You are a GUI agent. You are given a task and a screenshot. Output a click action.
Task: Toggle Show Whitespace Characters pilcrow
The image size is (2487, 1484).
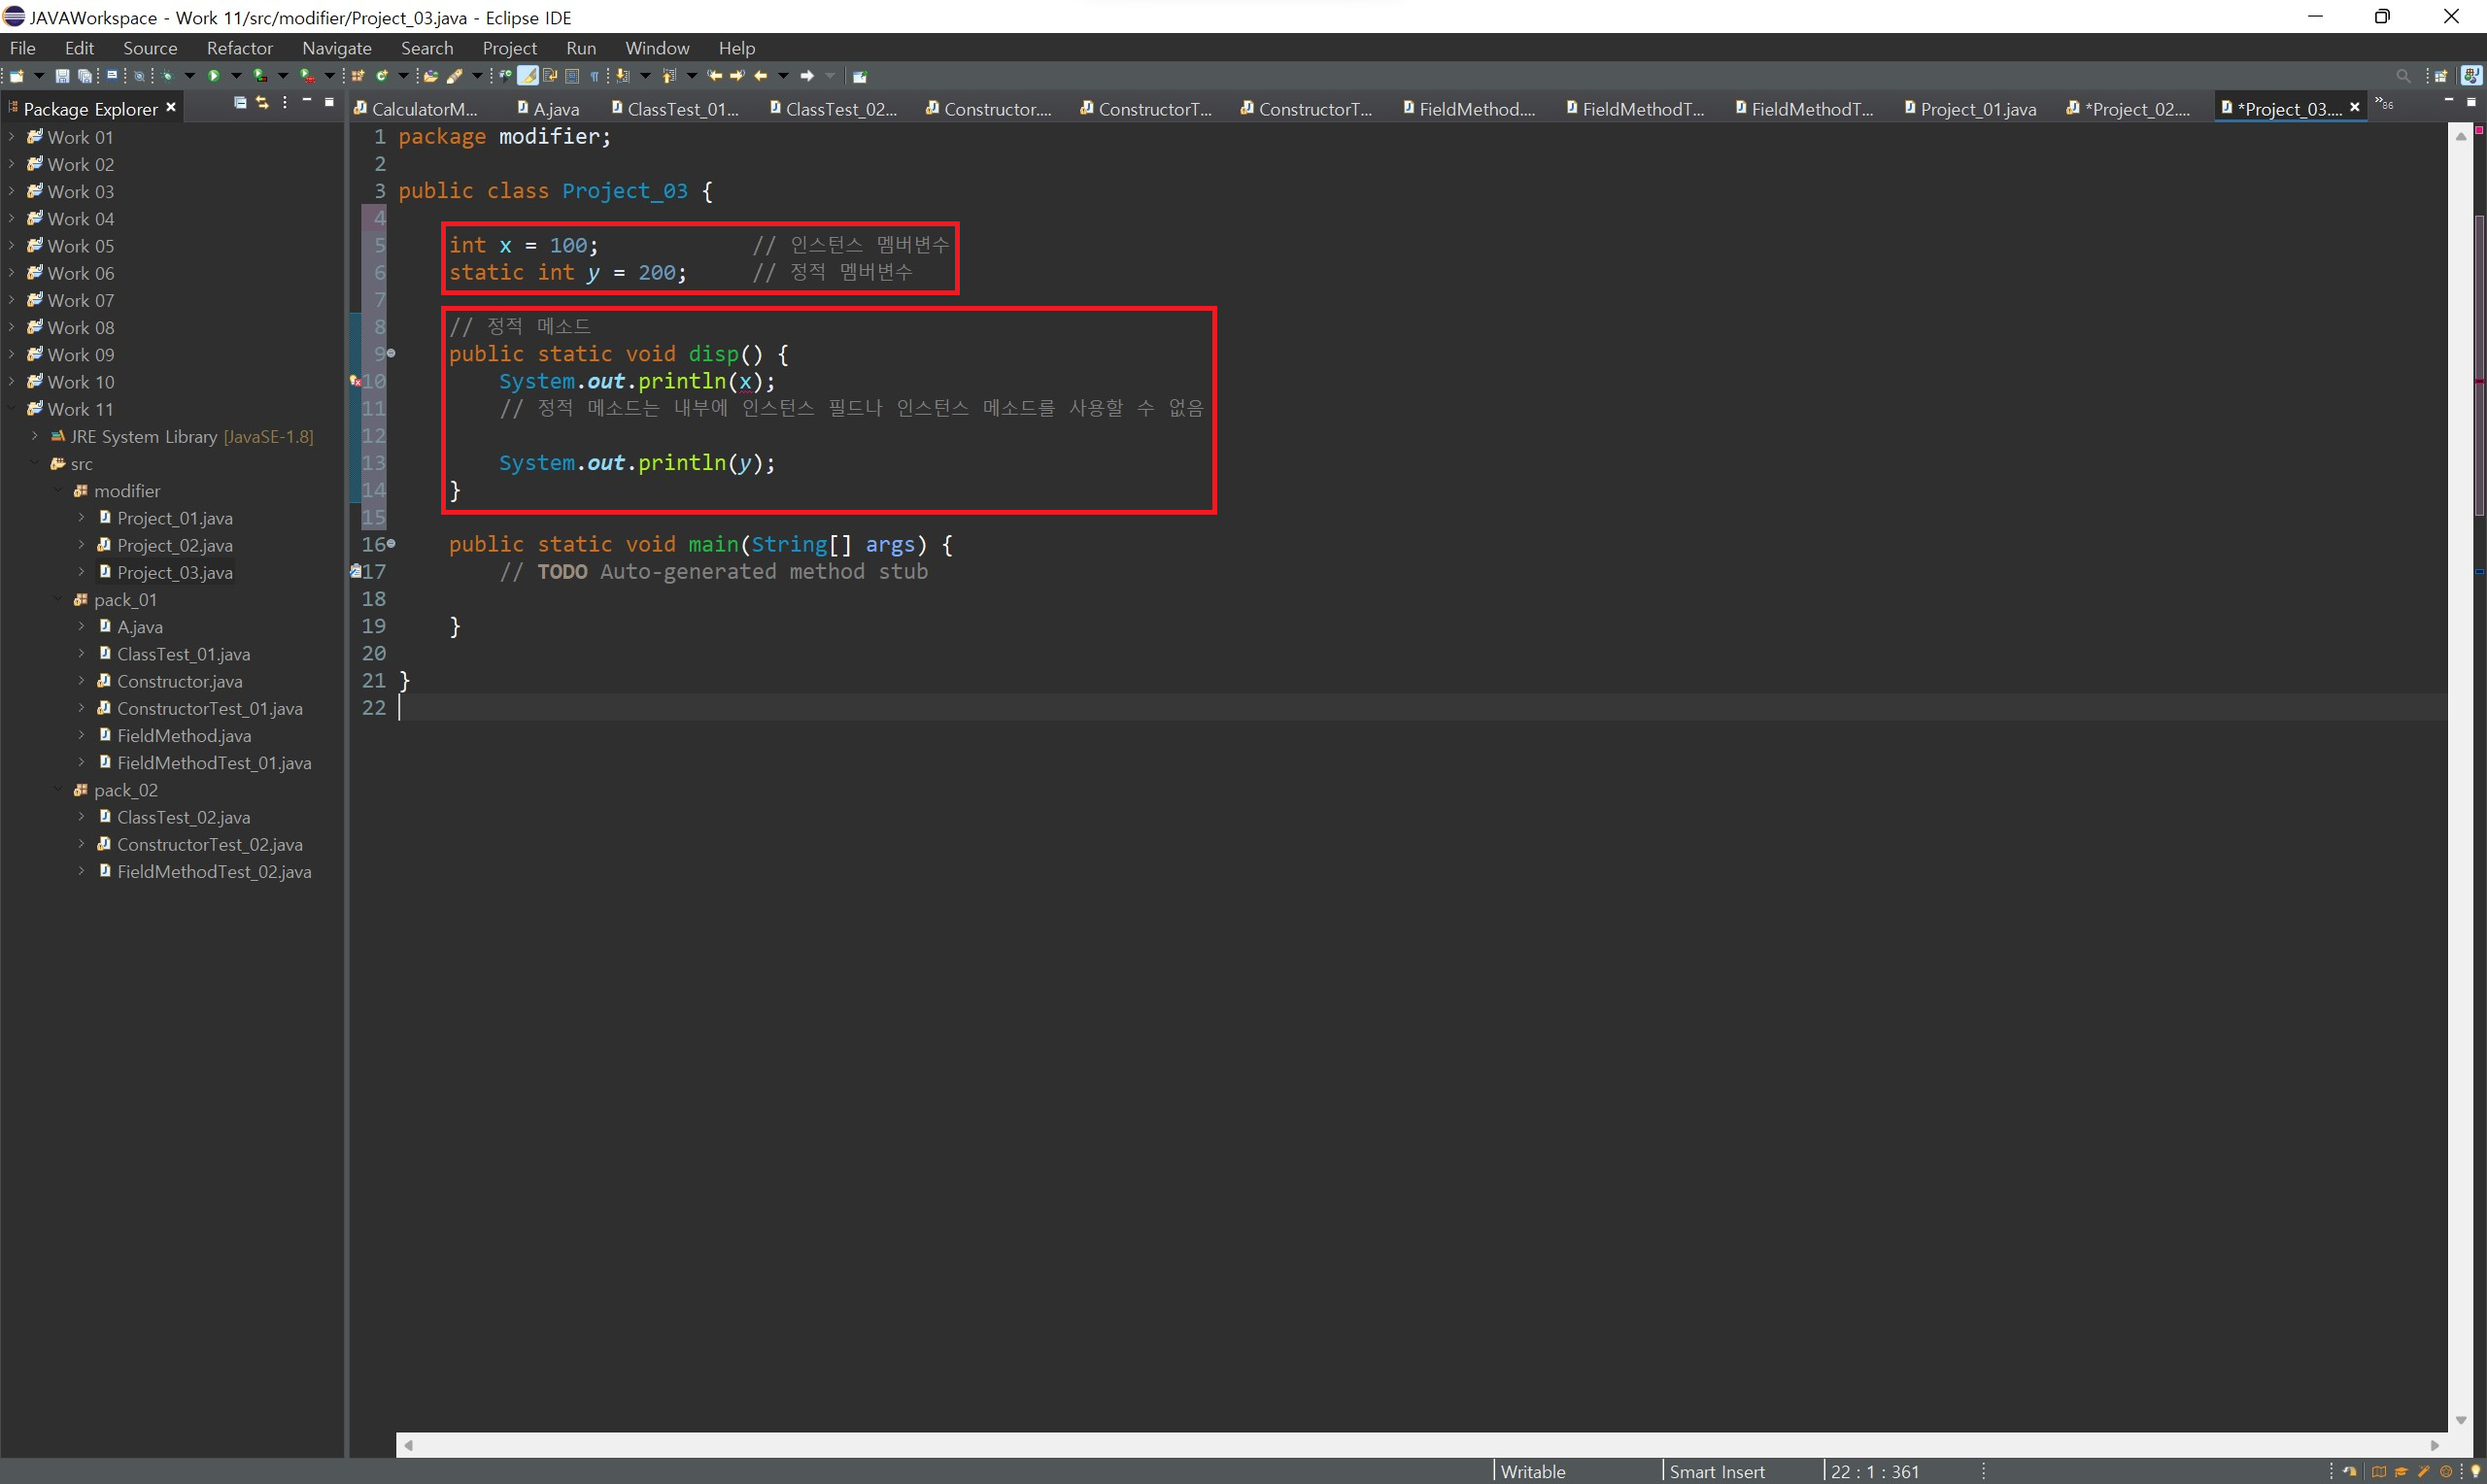(595, 76)
